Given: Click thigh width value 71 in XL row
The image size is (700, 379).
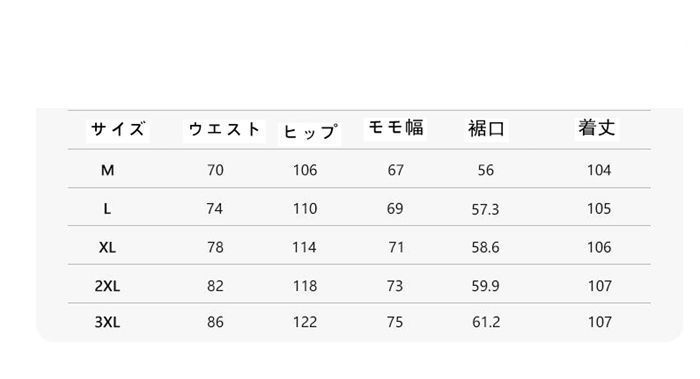Looking at the screenshot, I should point(396,247).
